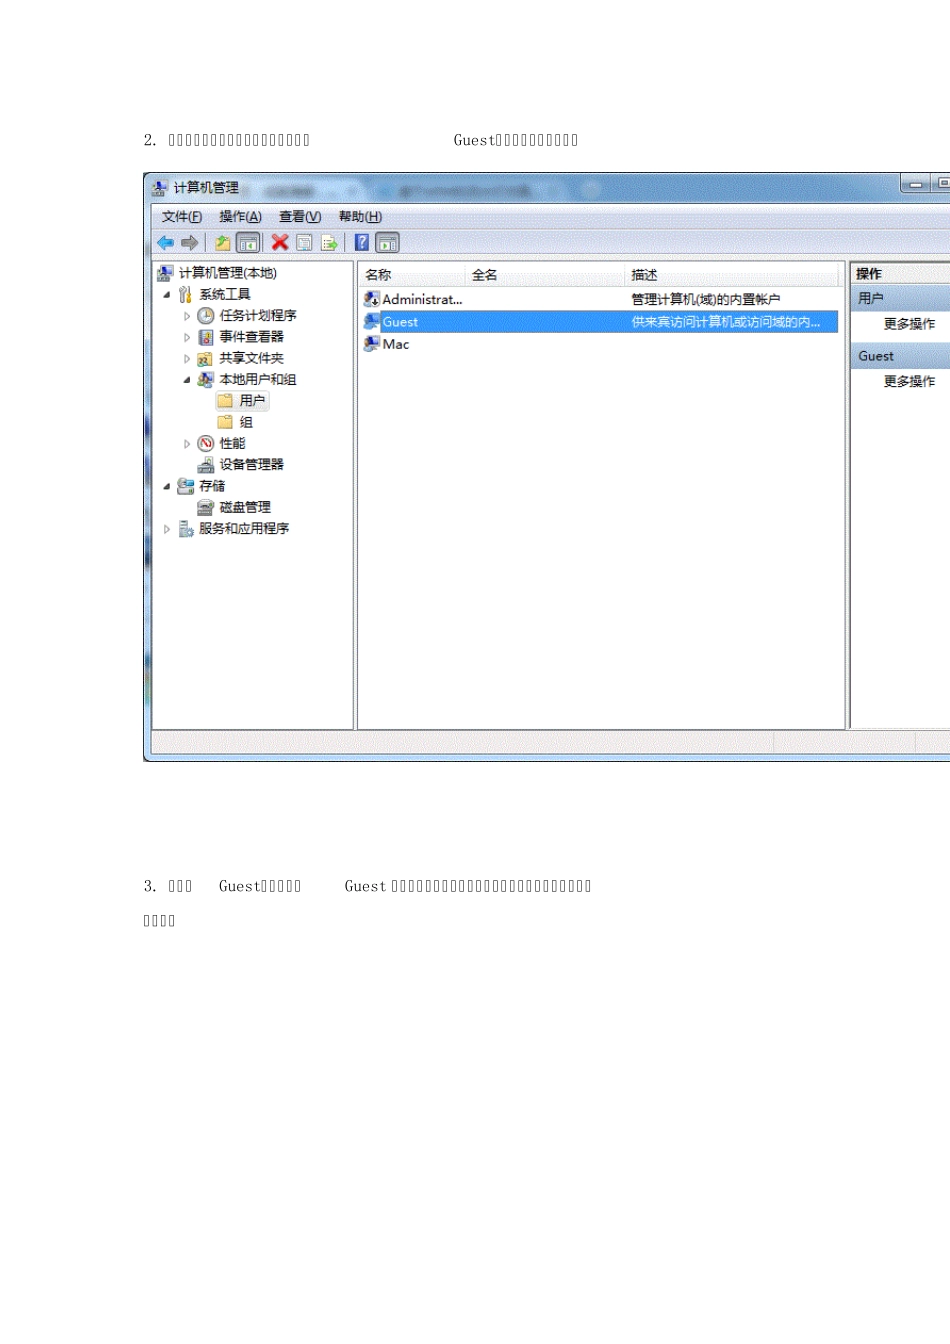Image resolution: width=950 pixels, height=1344 pixels.
Task: Click the Administrator user account icon
Action: point(371,299)
